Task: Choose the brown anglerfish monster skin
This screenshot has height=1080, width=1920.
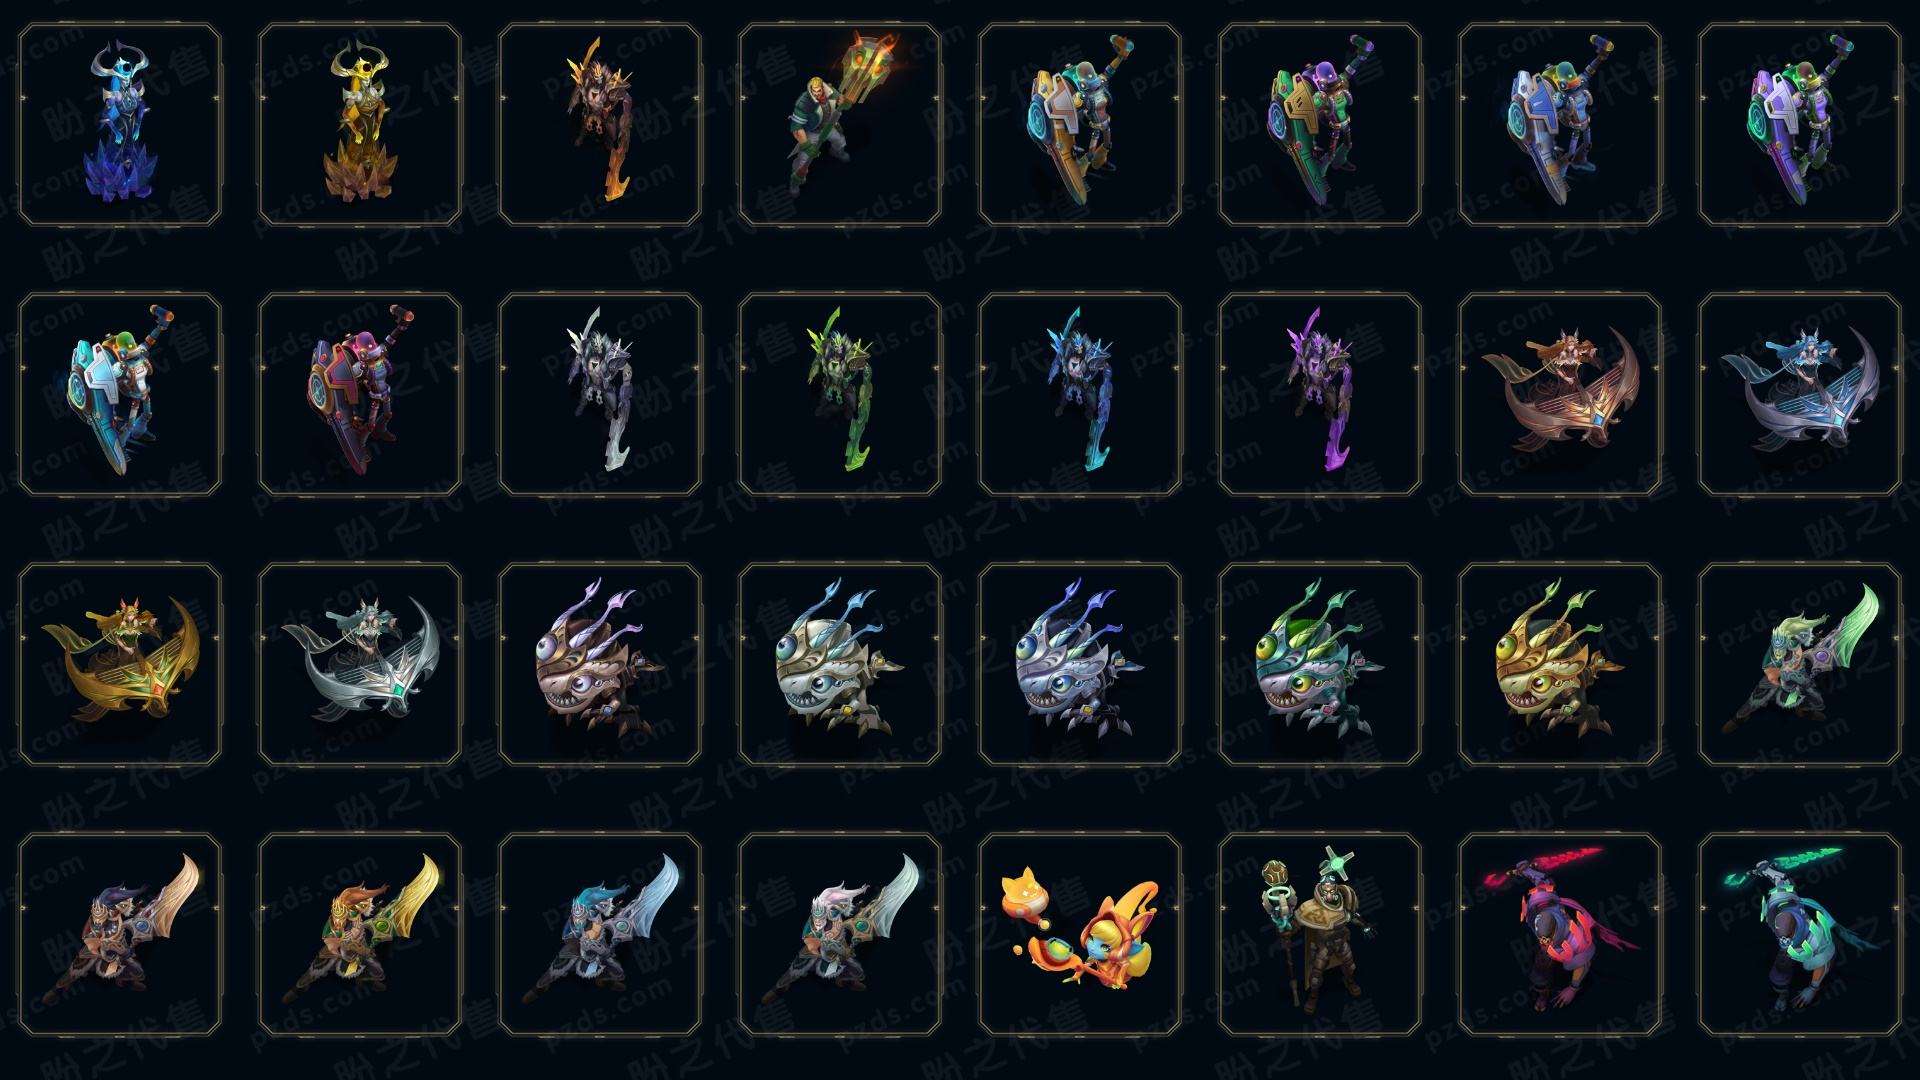Action: click(x=600, y=665)
